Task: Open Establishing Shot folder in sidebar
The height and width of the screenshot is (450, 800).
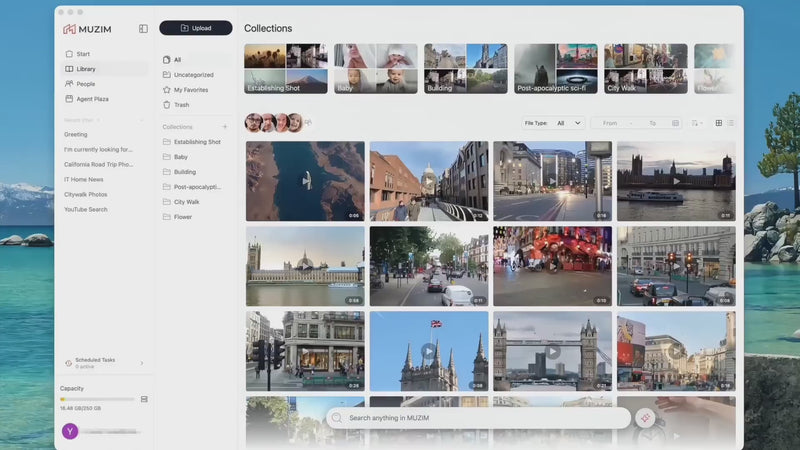Action: point(197,142)
